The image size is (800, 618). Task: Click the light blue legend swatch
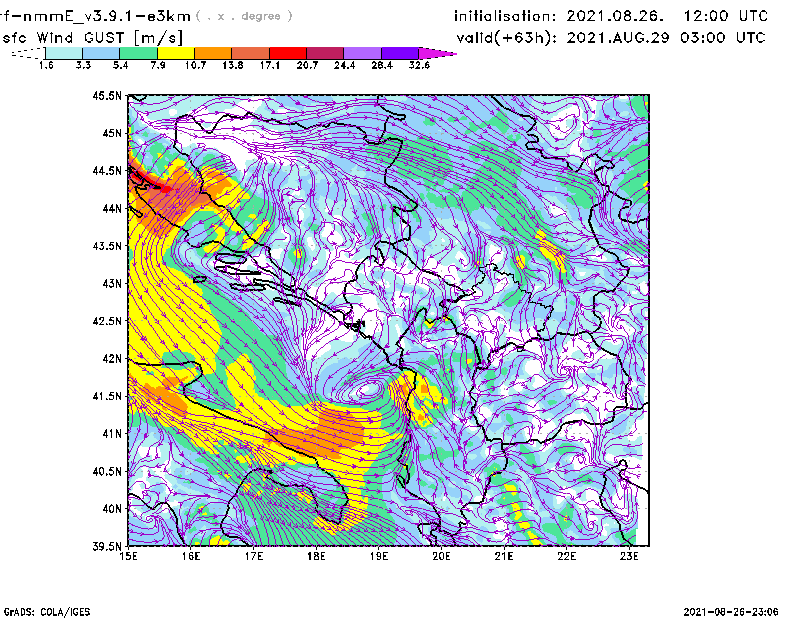tap(101, 53)
